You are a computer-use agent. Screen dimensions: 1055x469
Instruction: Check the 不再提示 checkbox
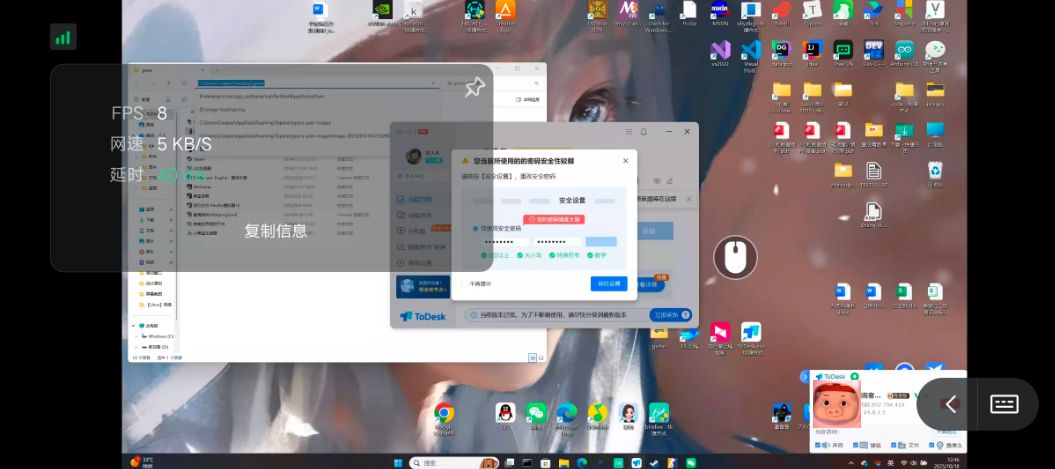click(x=464, y=283)
